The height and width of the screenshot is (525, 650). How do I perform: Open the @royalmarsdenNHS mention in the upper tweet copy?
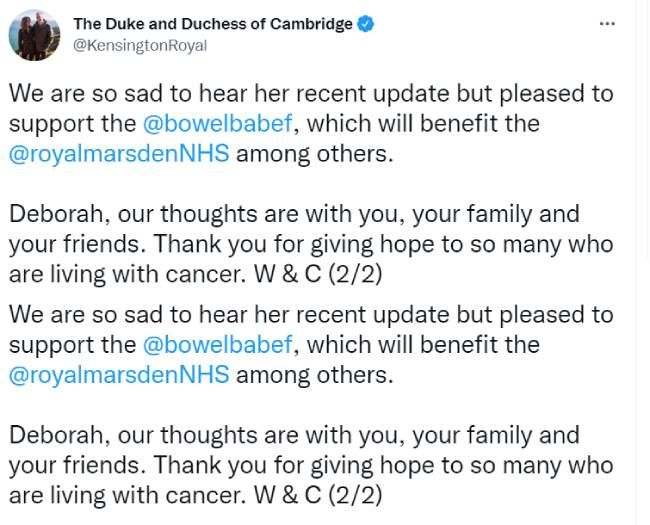119,153
